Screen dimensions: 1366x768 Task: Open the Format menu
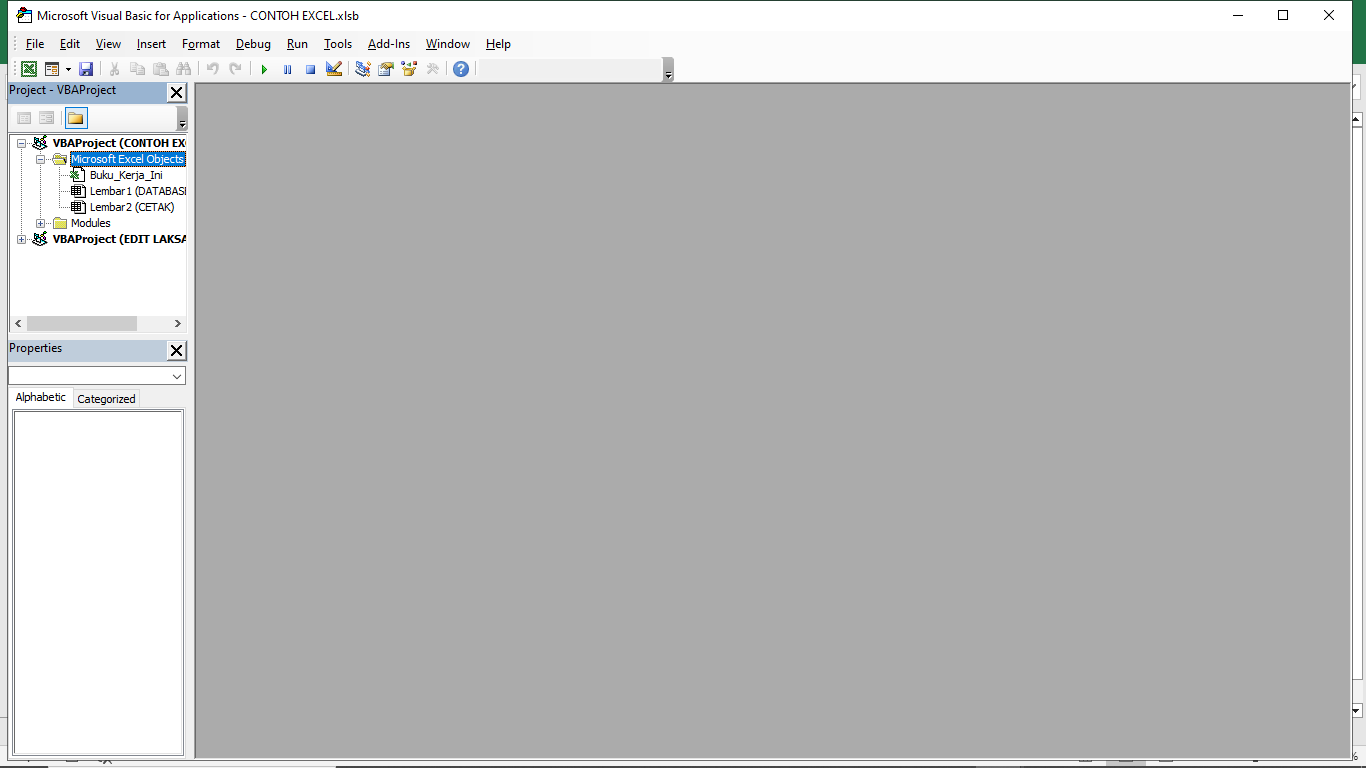[x=201, y=44]
